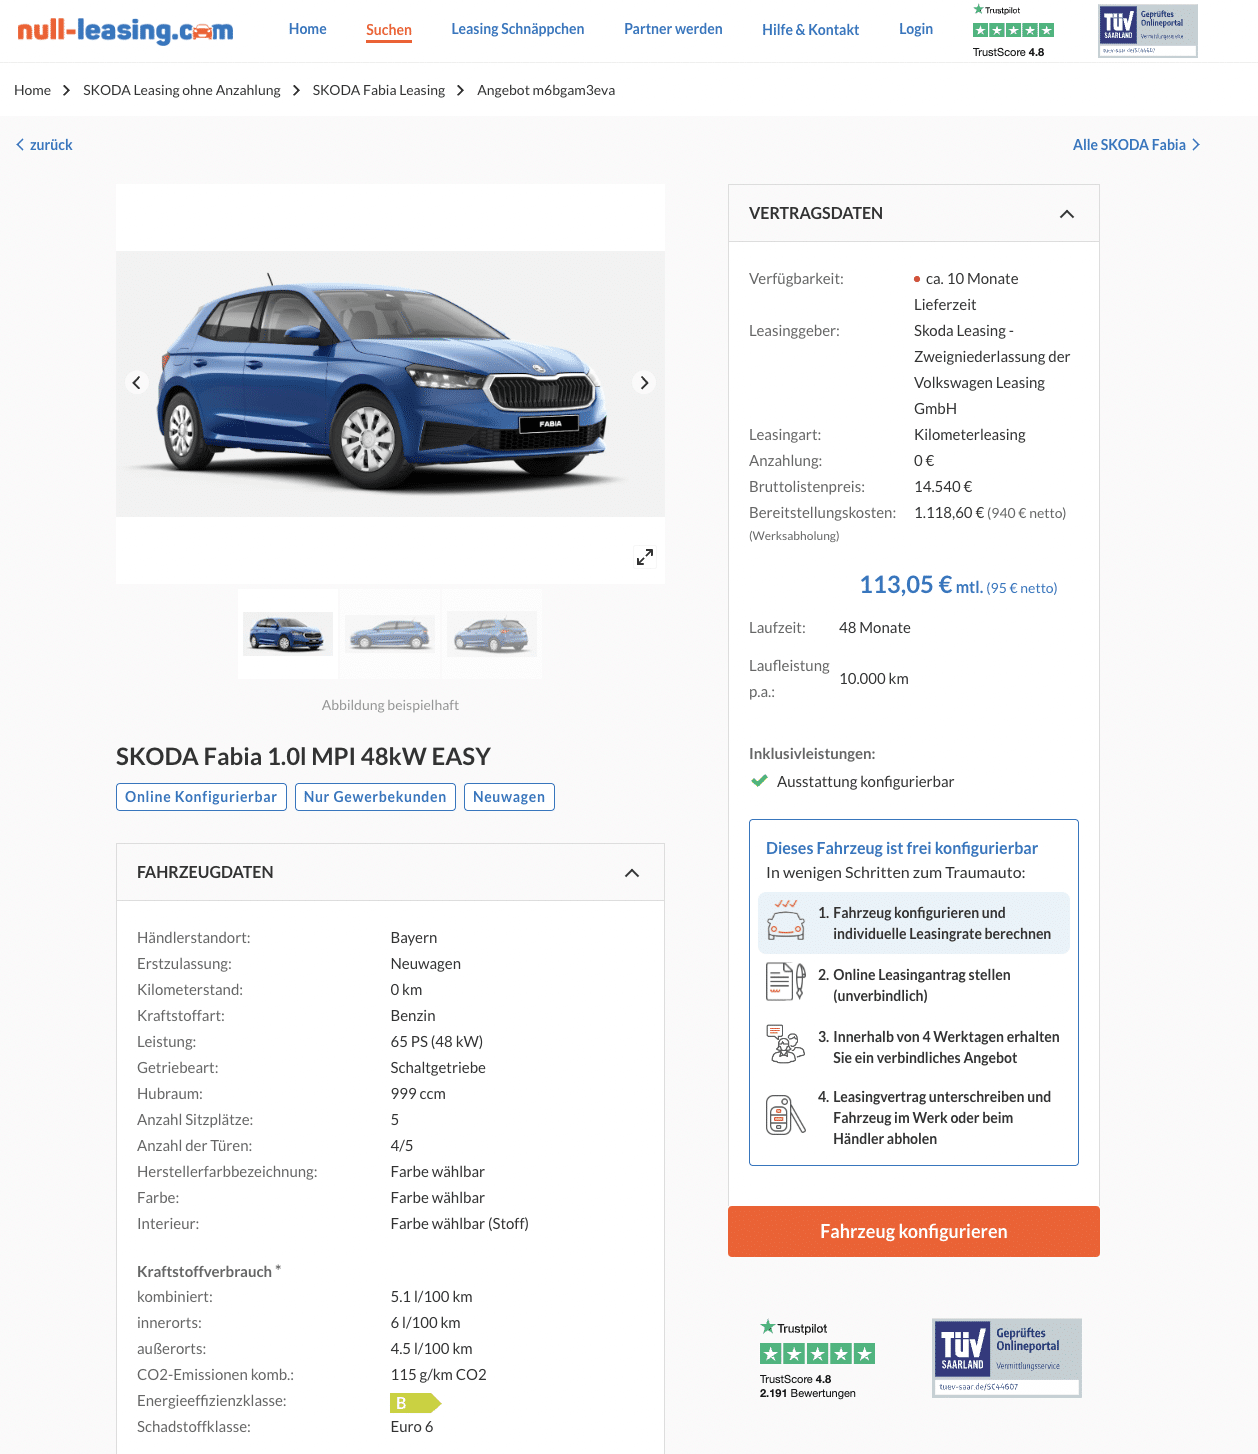Click the Schadstoffklasse value Euro 6
1258x1454 pixels.
(x=412, y=1427)
